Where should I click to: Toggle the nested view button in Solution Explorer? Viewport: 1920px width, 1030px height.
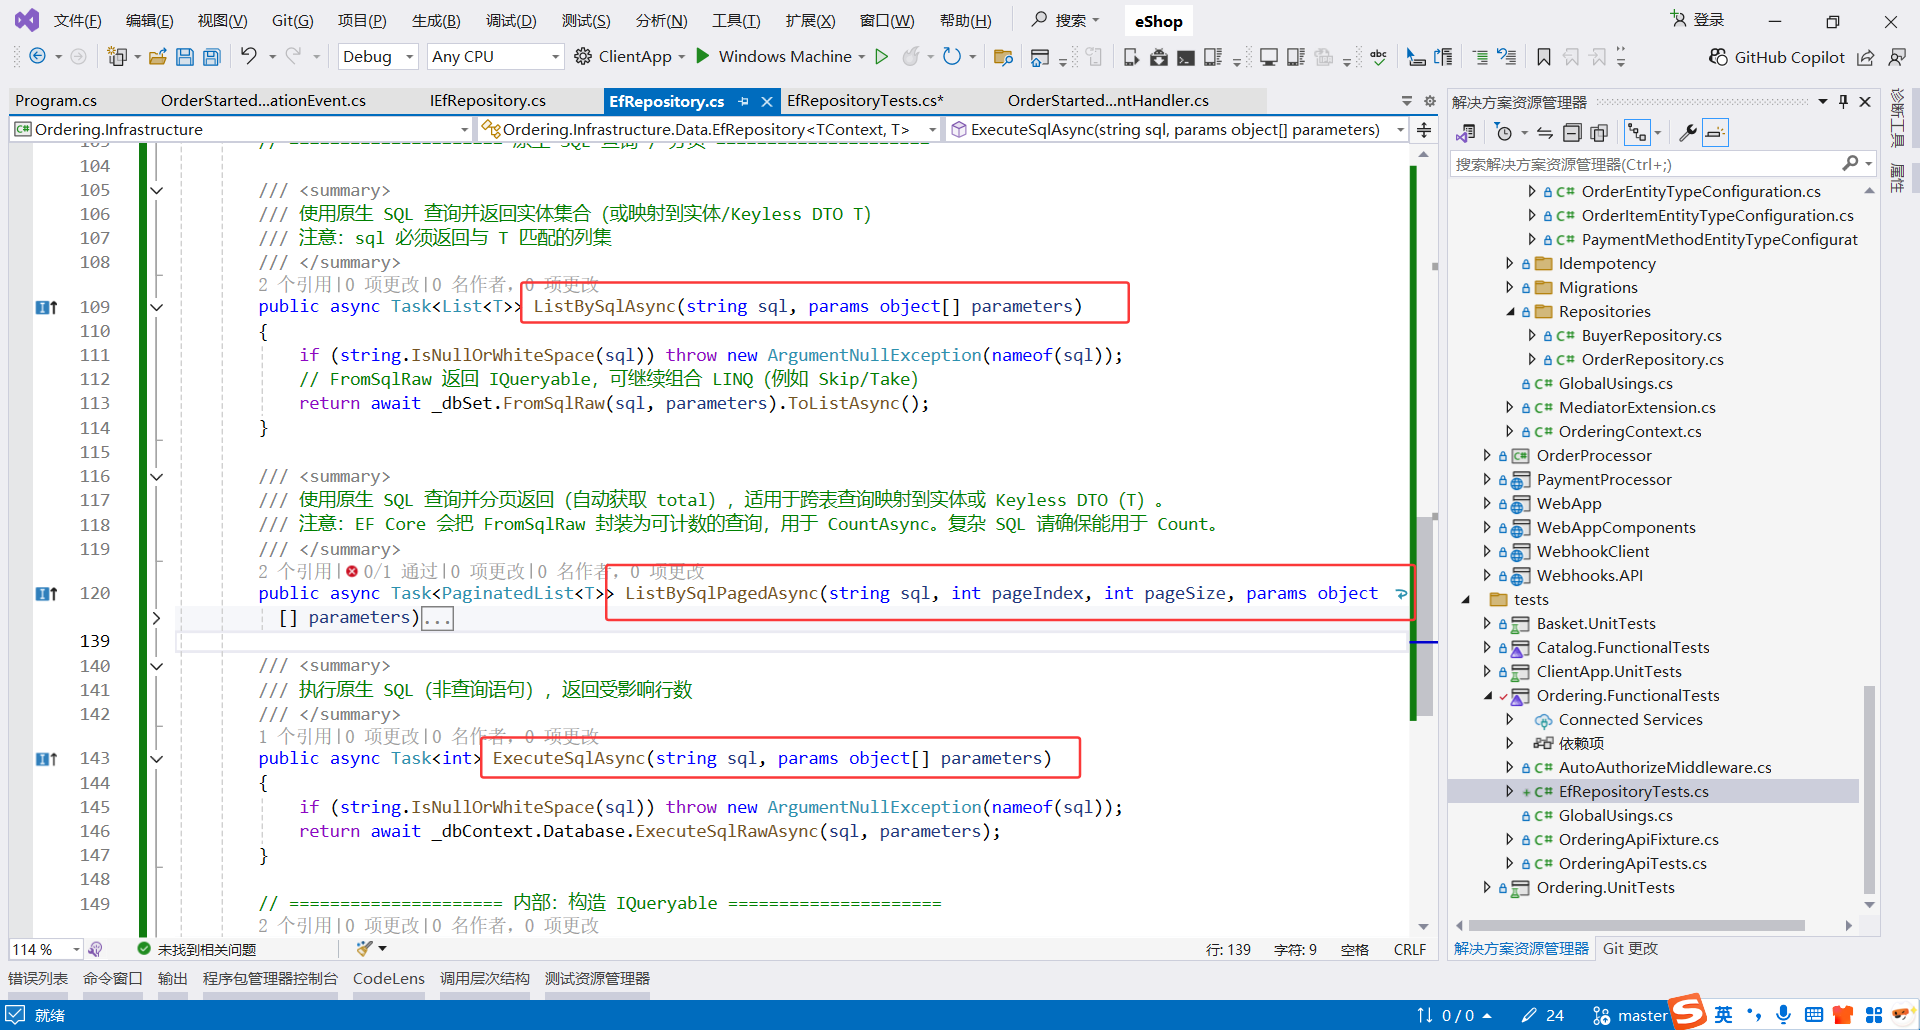tap(1637, 133)
